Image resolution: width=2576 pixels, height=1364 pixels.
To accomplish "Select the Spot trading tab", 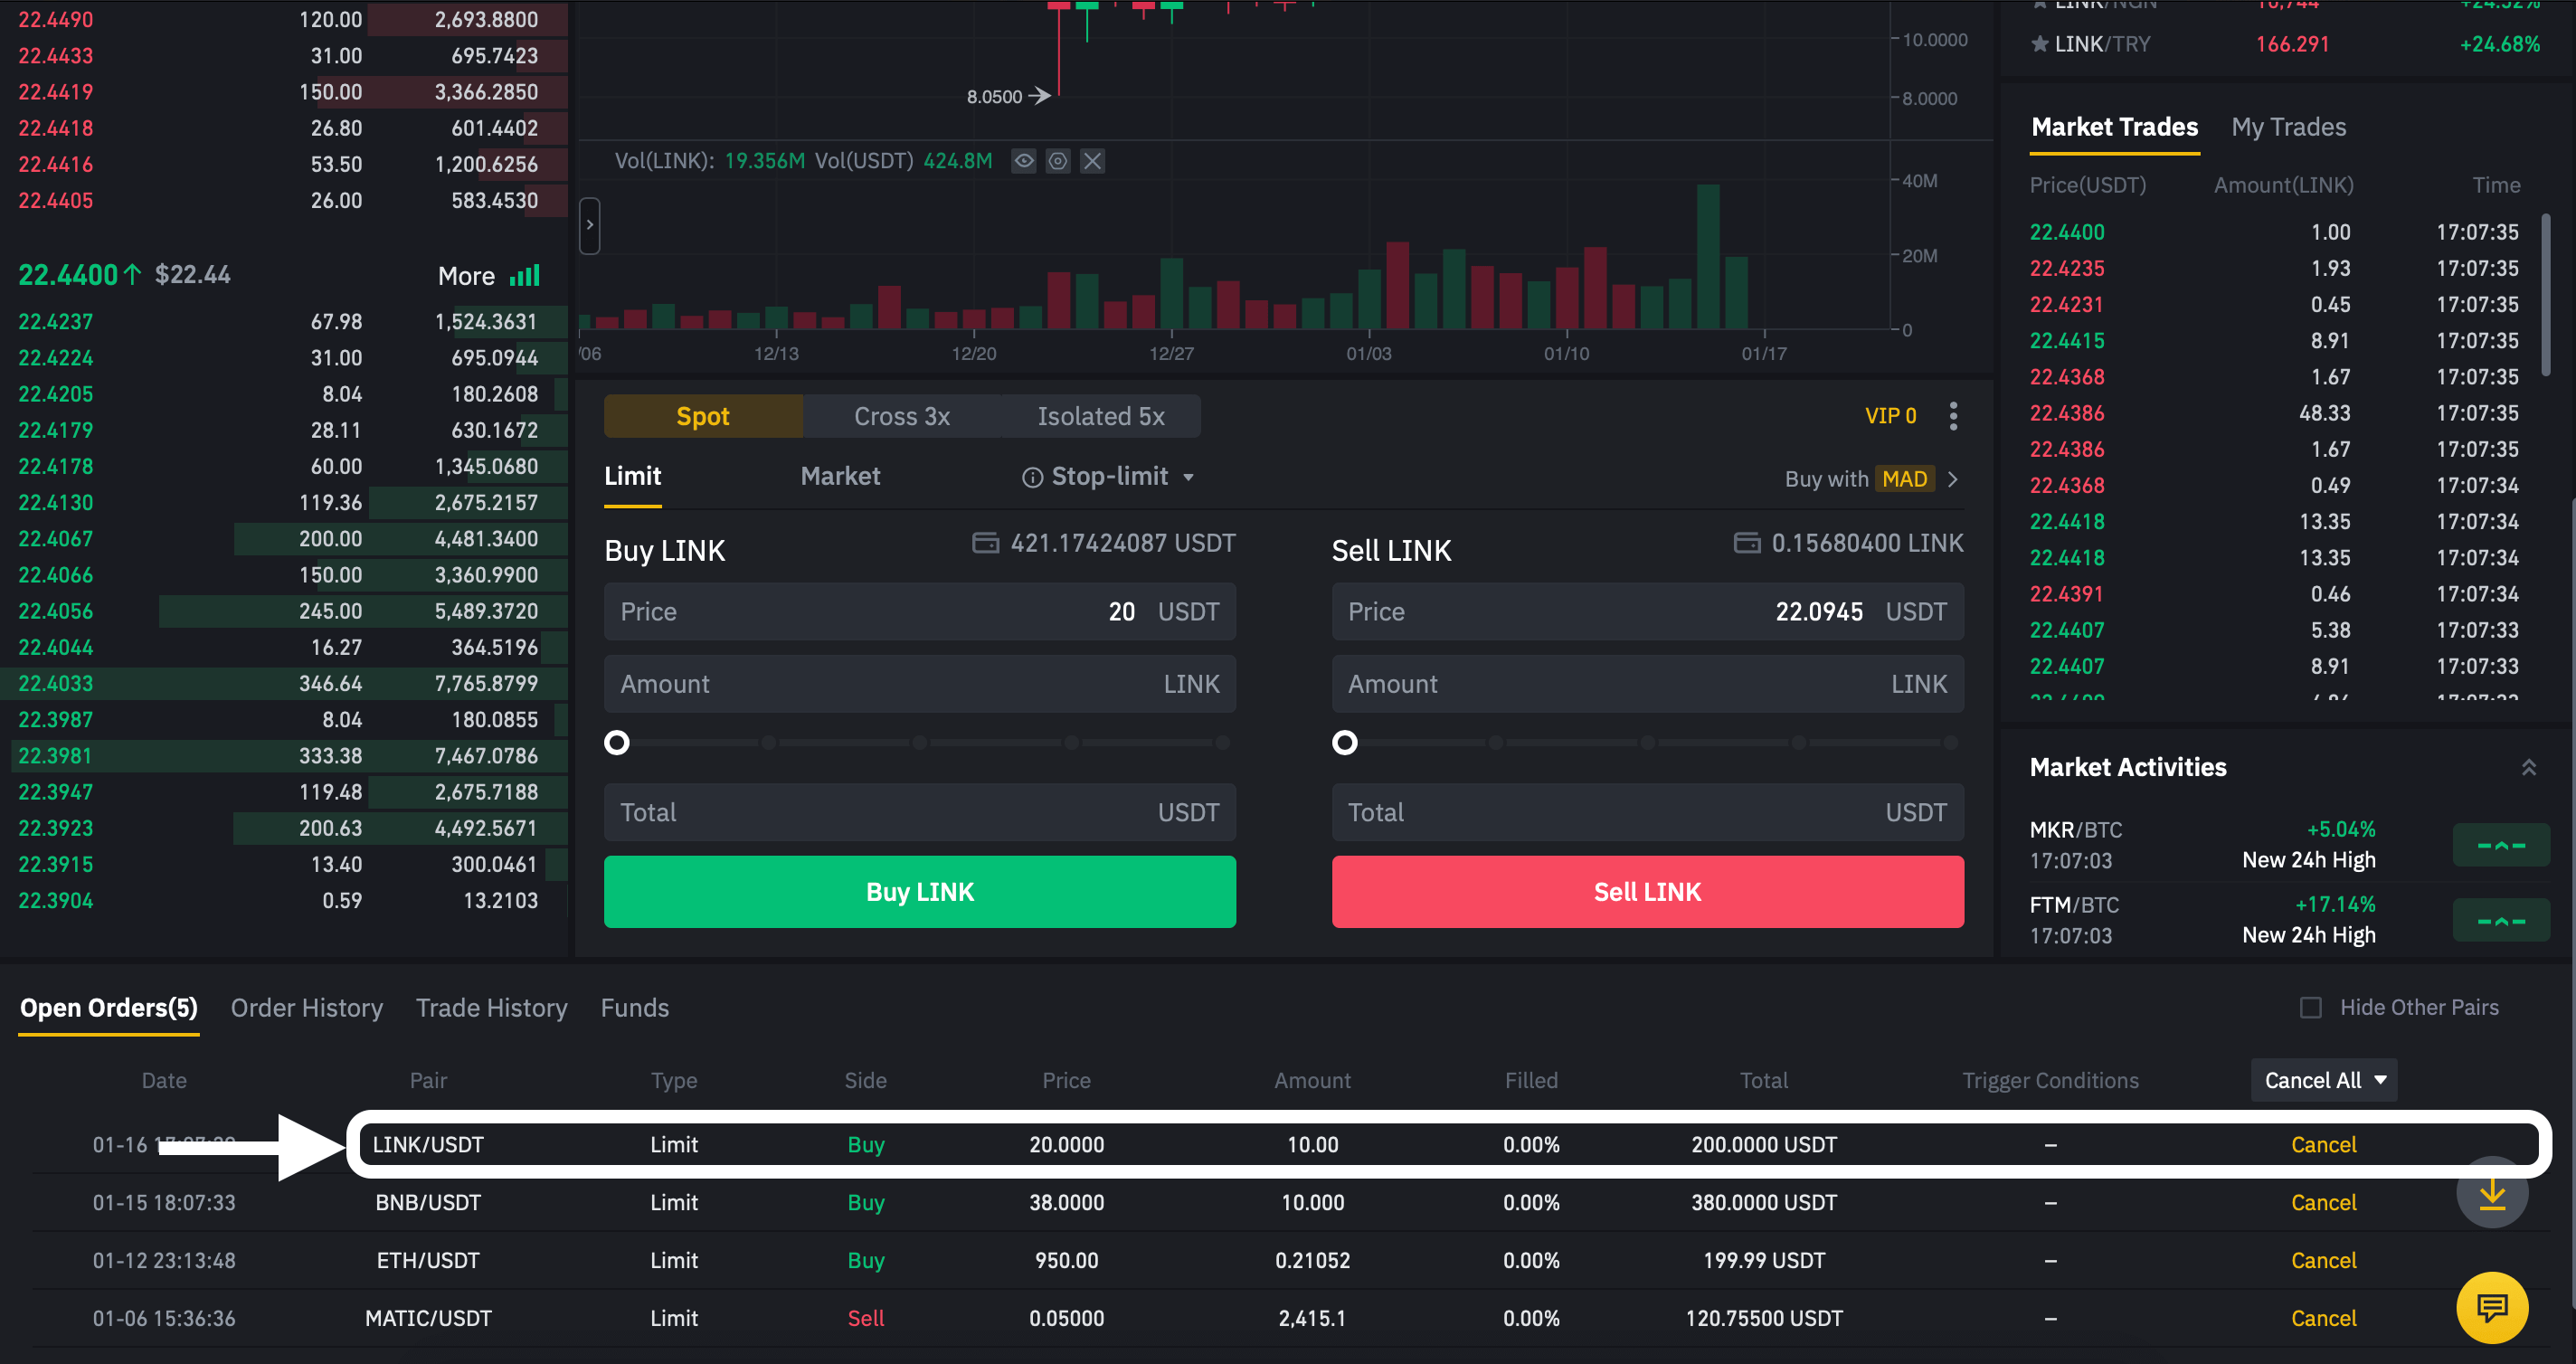I will [703, 416].
